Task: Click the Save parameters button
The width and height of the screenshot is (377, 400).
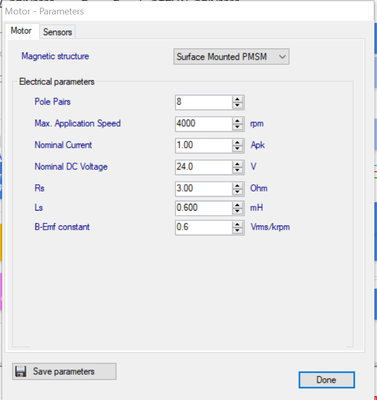Action: click(x=64, y=371)
